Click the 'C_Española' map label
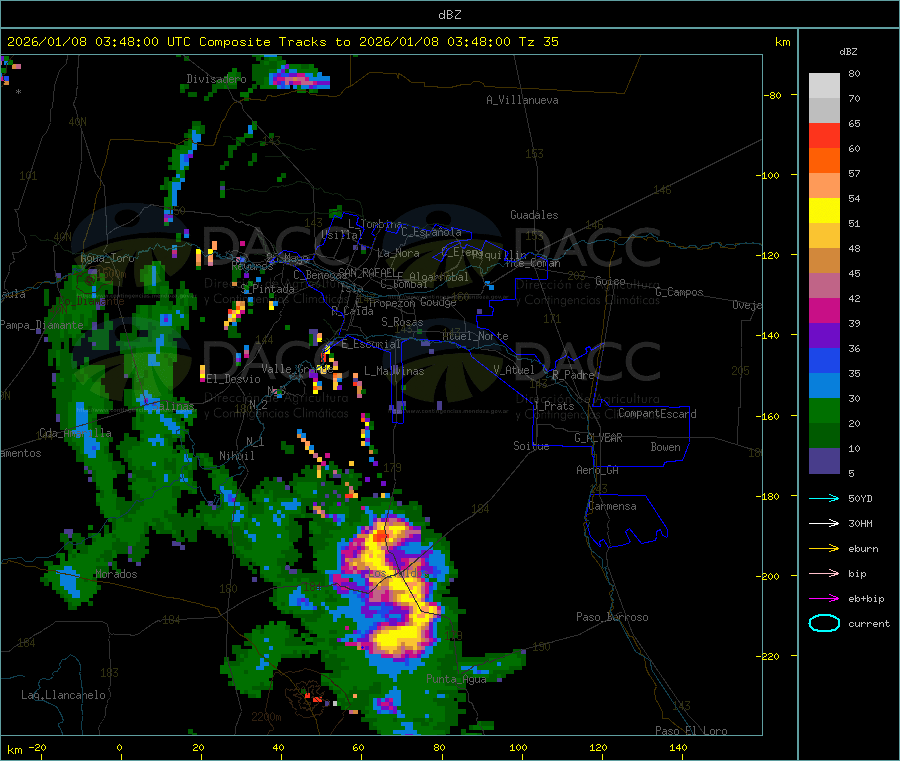Viewport: 900px width, 761px height. click(431, 232)
